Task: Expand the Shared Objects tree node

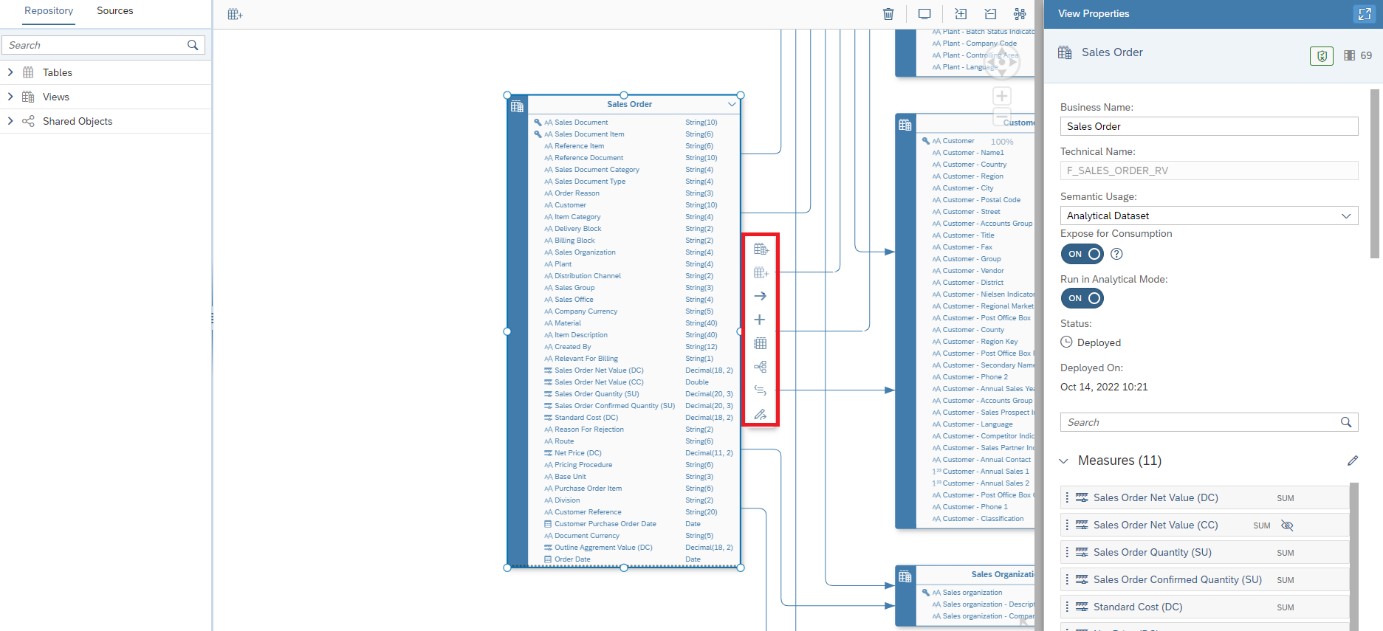Action: coord(10,121)
